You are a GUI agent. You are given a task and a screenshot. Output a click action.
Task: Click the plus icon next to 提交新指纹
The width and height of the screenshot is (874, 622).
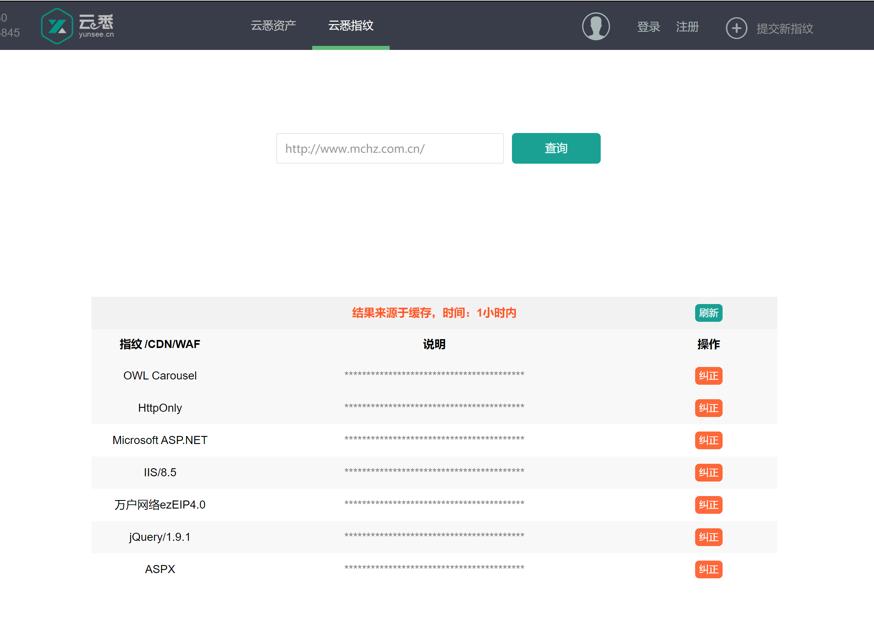(x=737, y=27)
